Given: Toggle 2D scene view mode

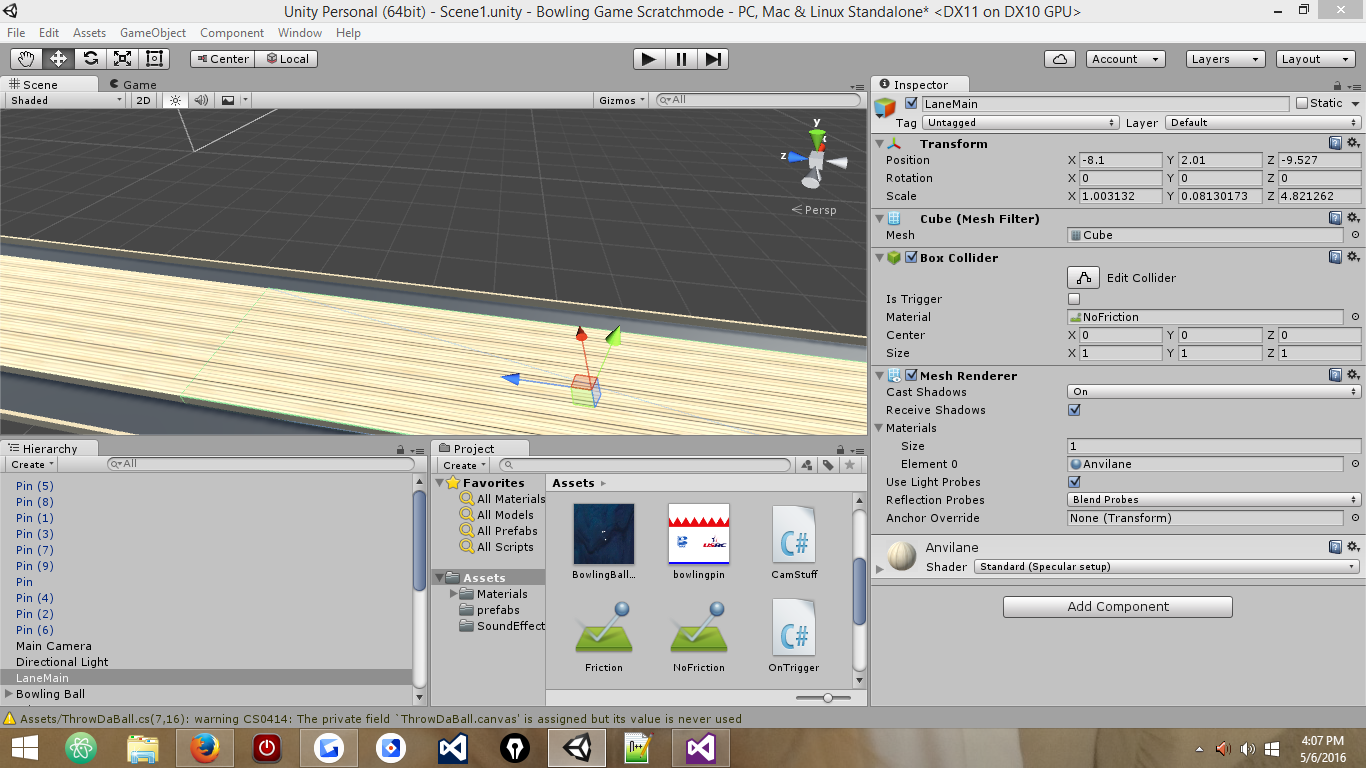Looking at the screenshot, I should point(143,100).
